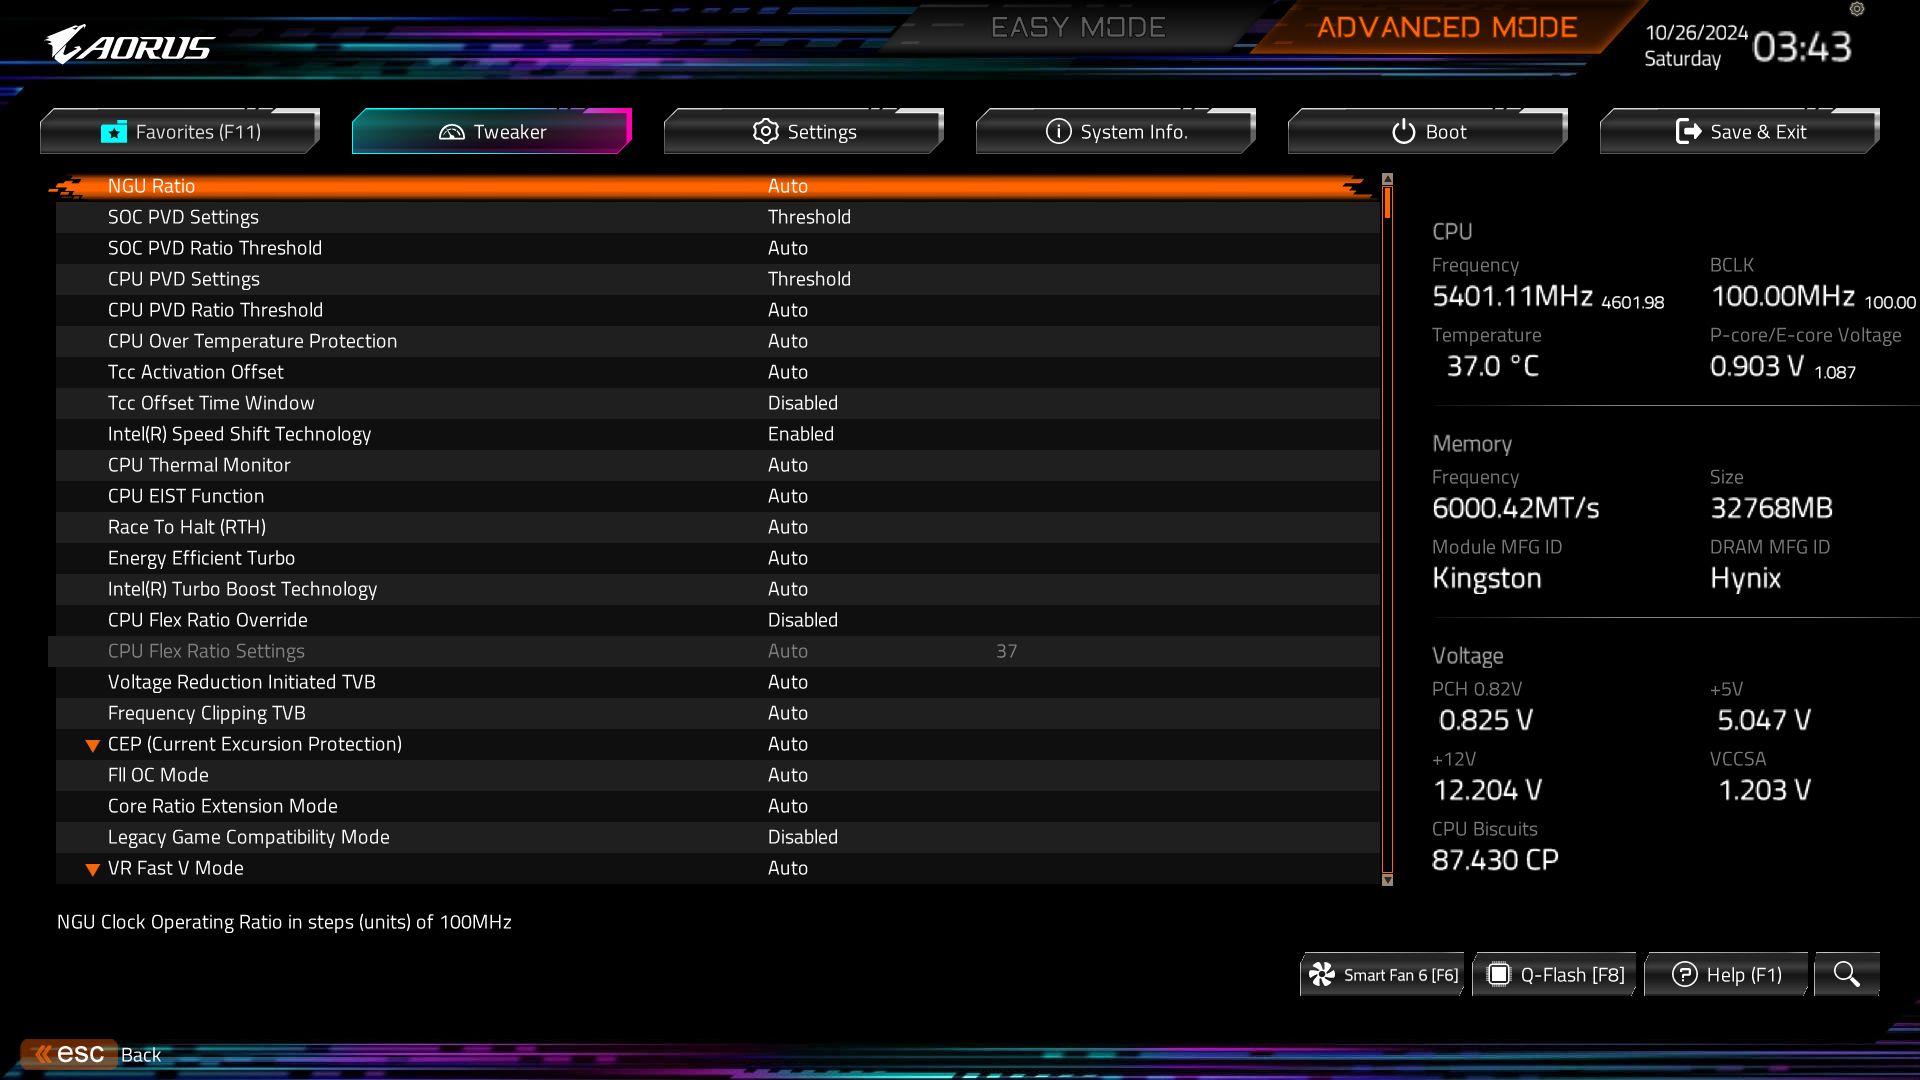This screenshot has height=1080, width=1920.
Task: Select Frequency Clipping TVB row
Action: point(718,713)
